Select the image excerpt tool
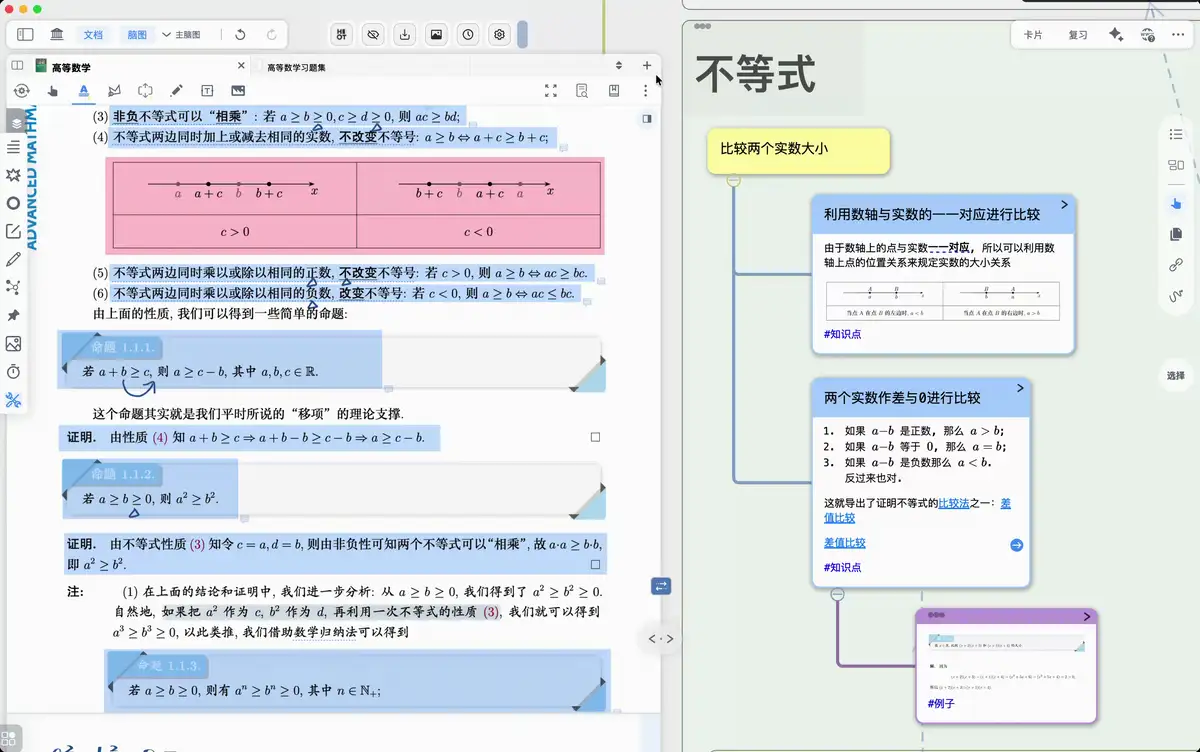Image resolution: width=1200 pixels, height=752 pixels. 239,91
